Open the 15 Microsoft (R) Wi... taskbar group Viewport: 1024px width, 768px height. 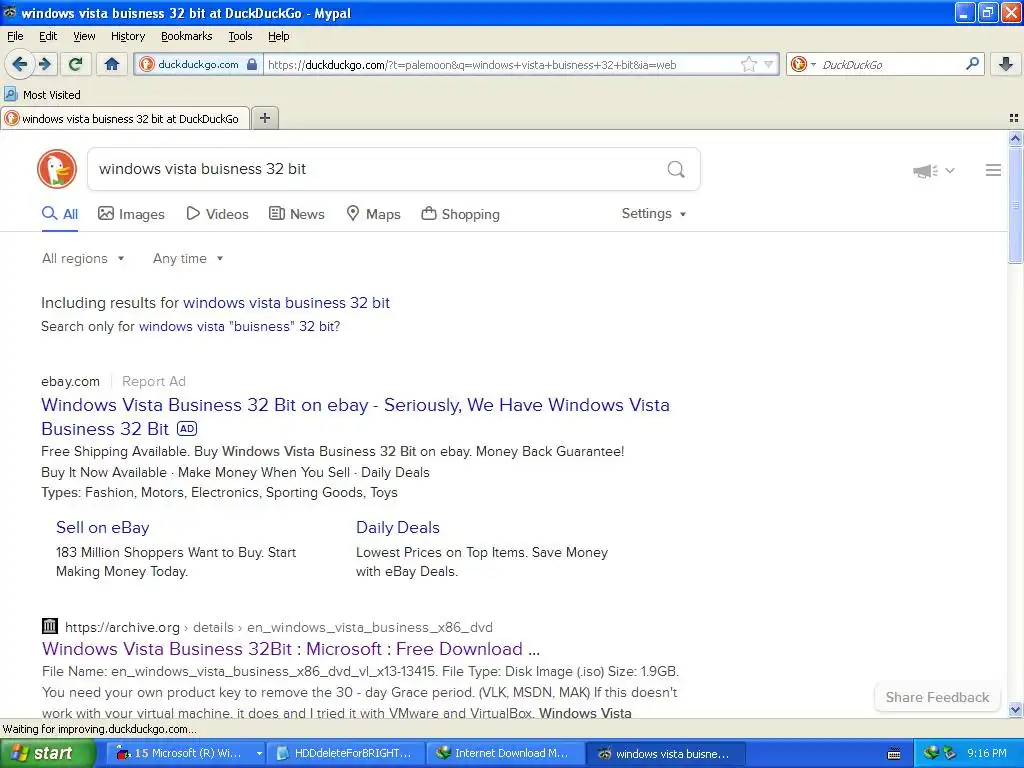tap(187, 754)
